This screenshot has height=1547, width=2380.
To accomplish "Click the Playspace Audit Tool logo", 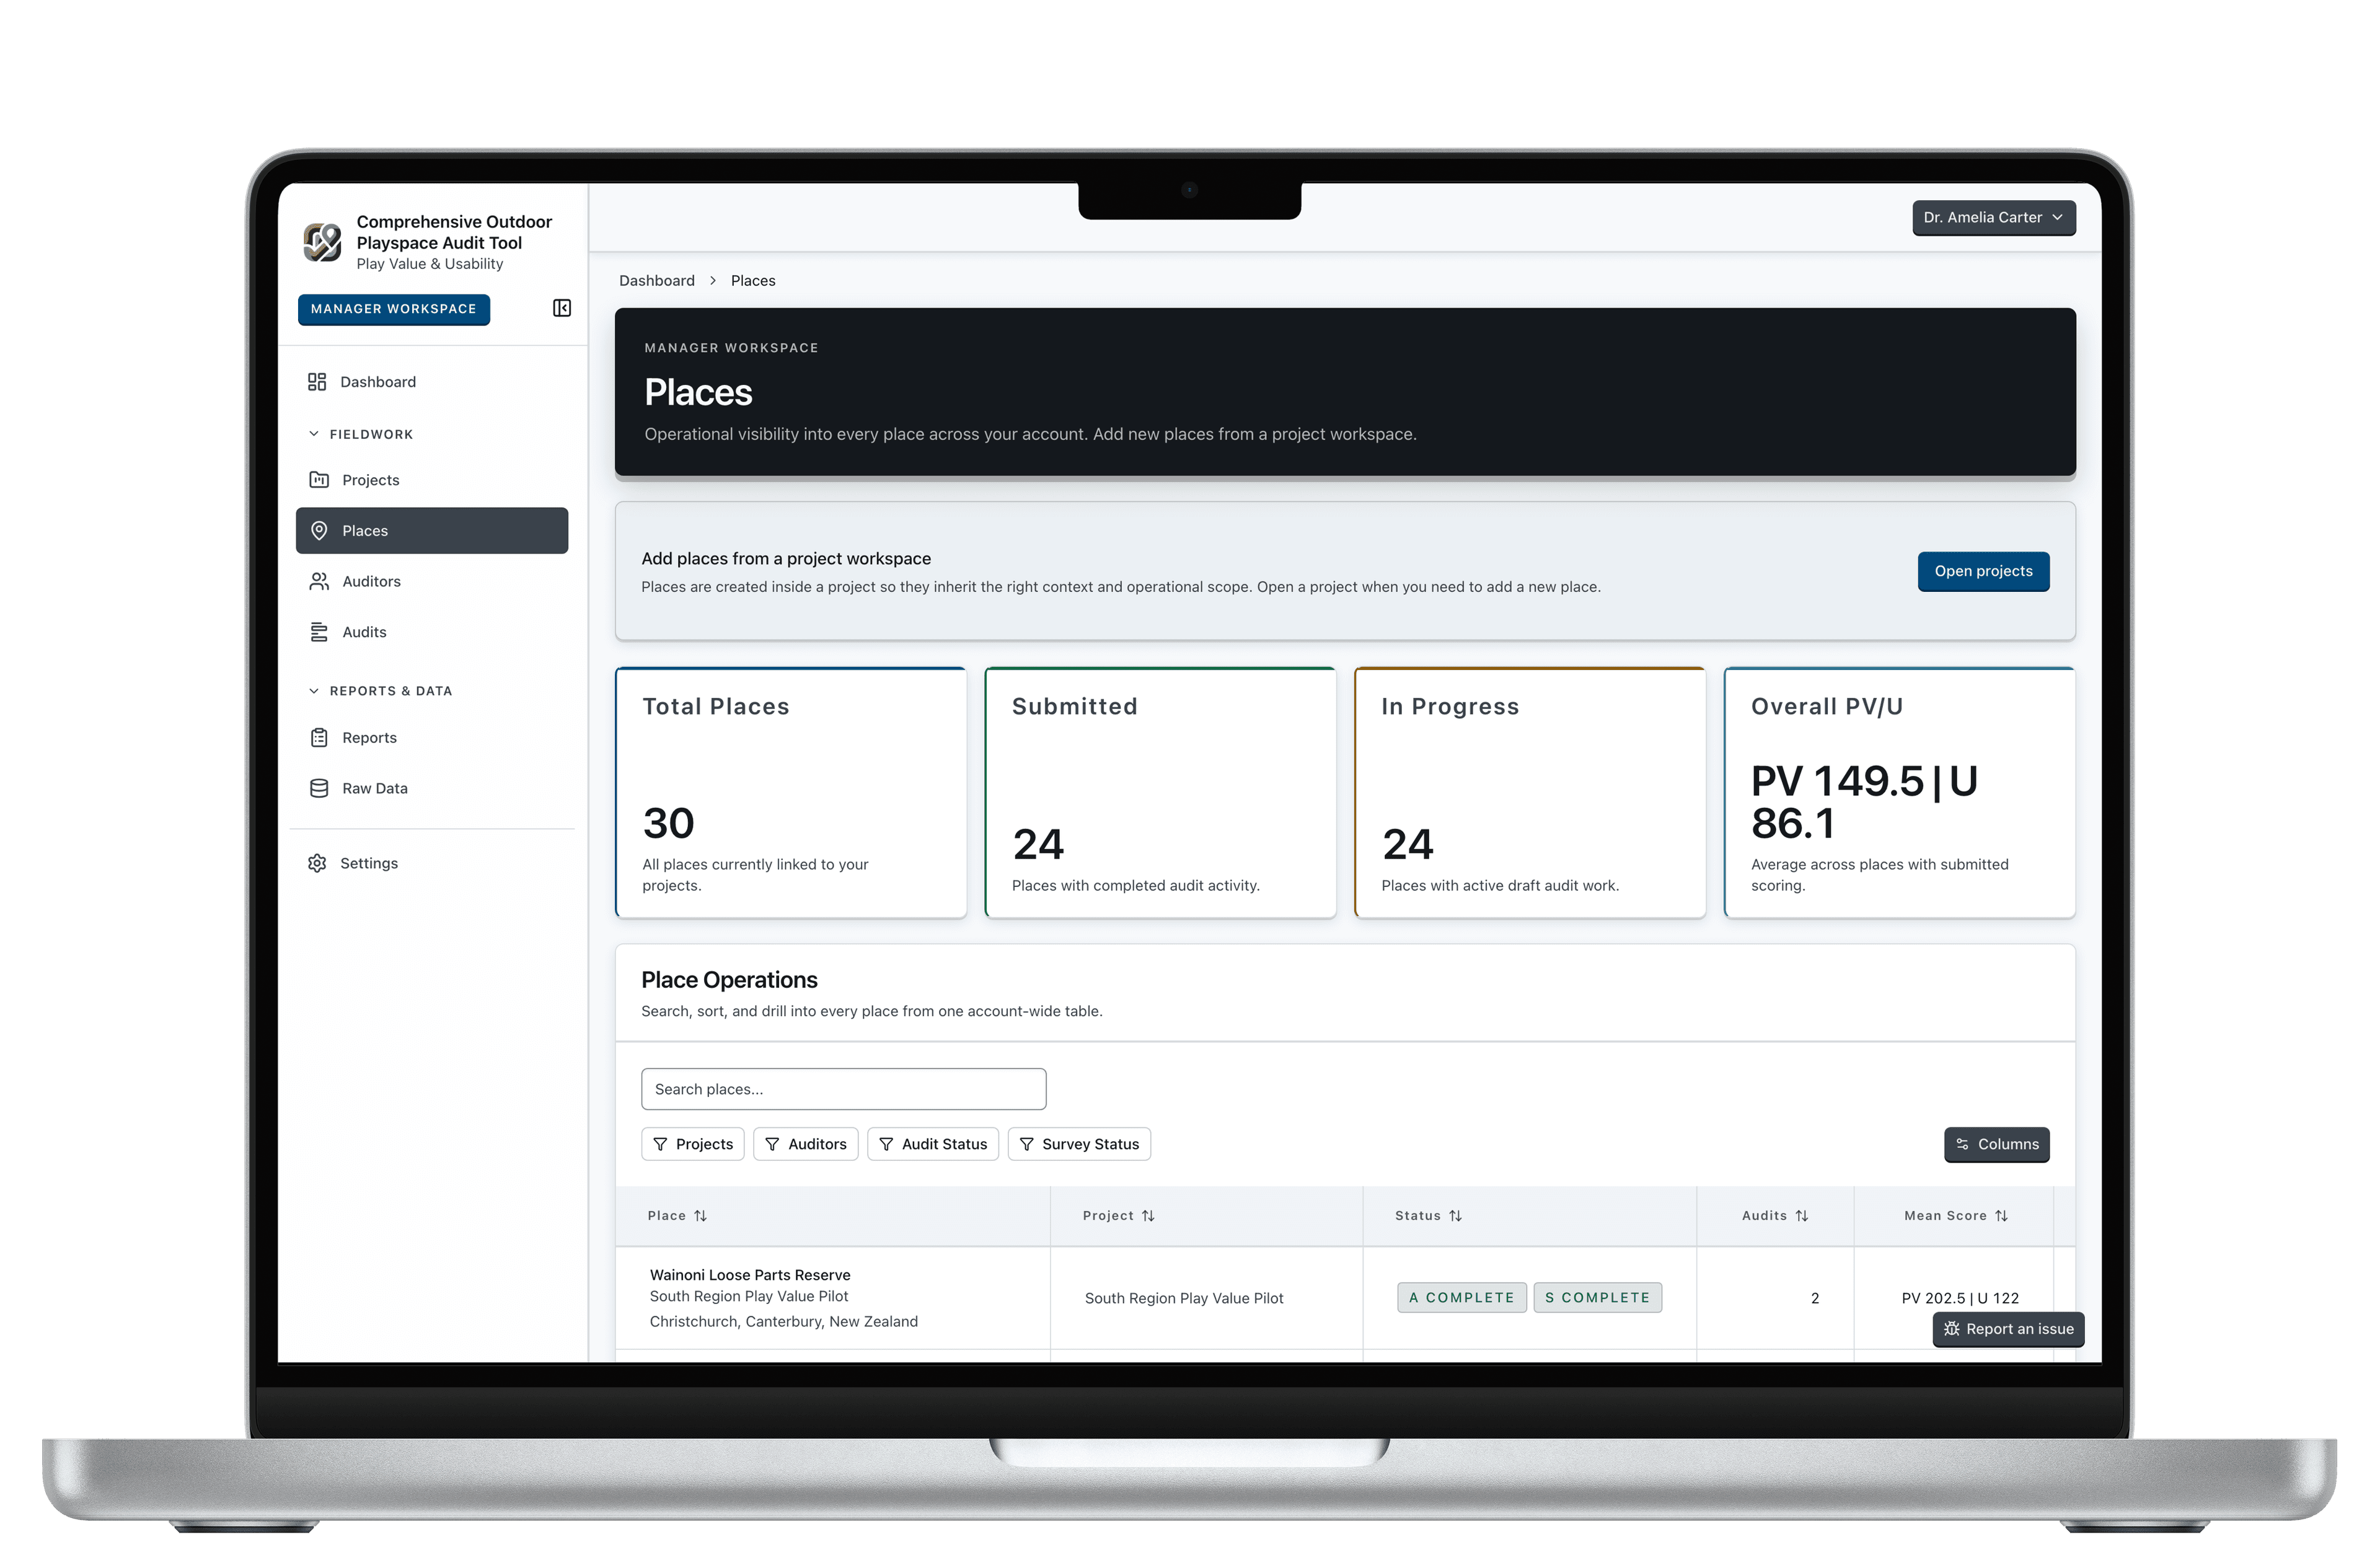I will (x=322, y=242).
